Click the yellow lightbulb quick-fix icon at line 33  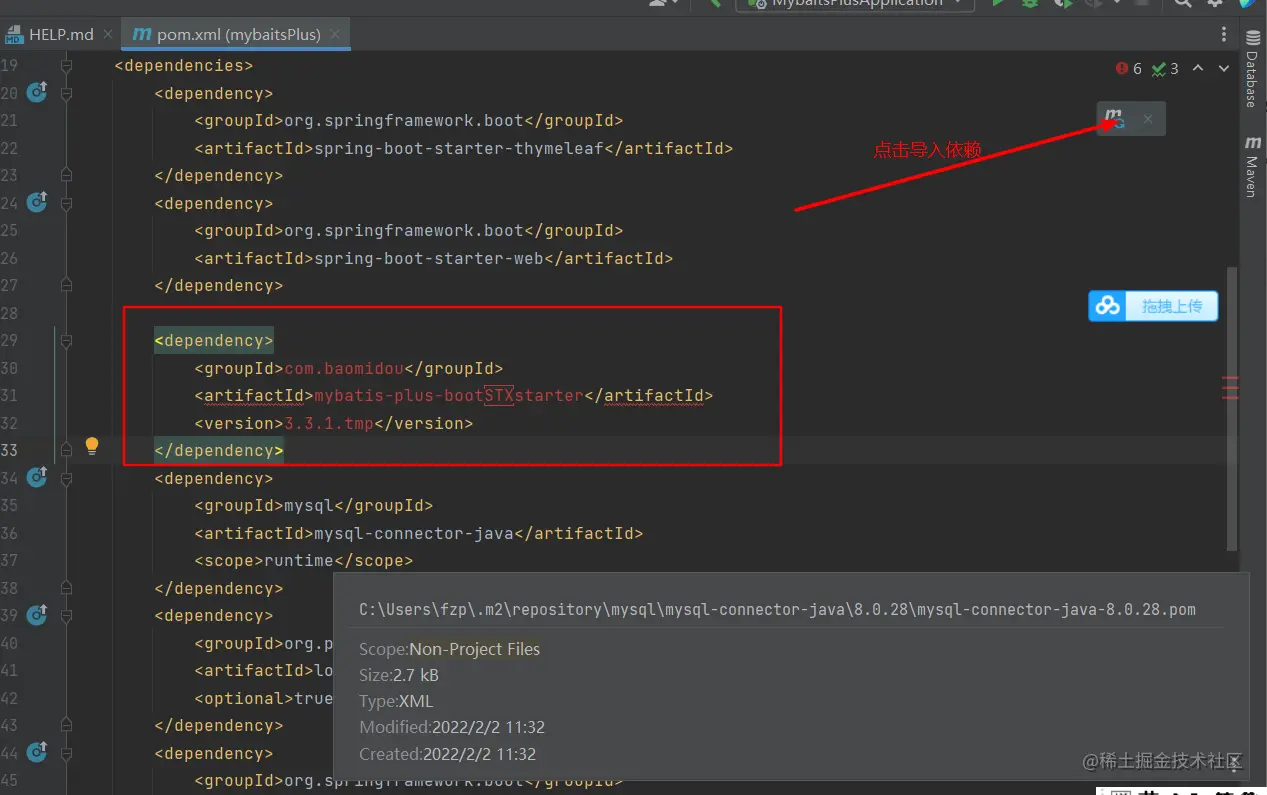click(92, 446)
